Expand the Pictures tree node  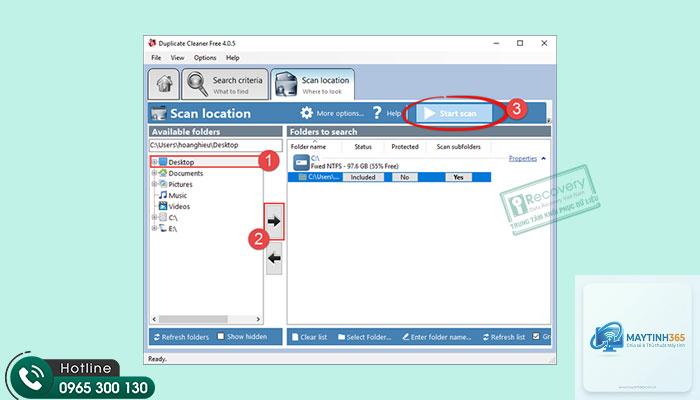pos(154,184)
